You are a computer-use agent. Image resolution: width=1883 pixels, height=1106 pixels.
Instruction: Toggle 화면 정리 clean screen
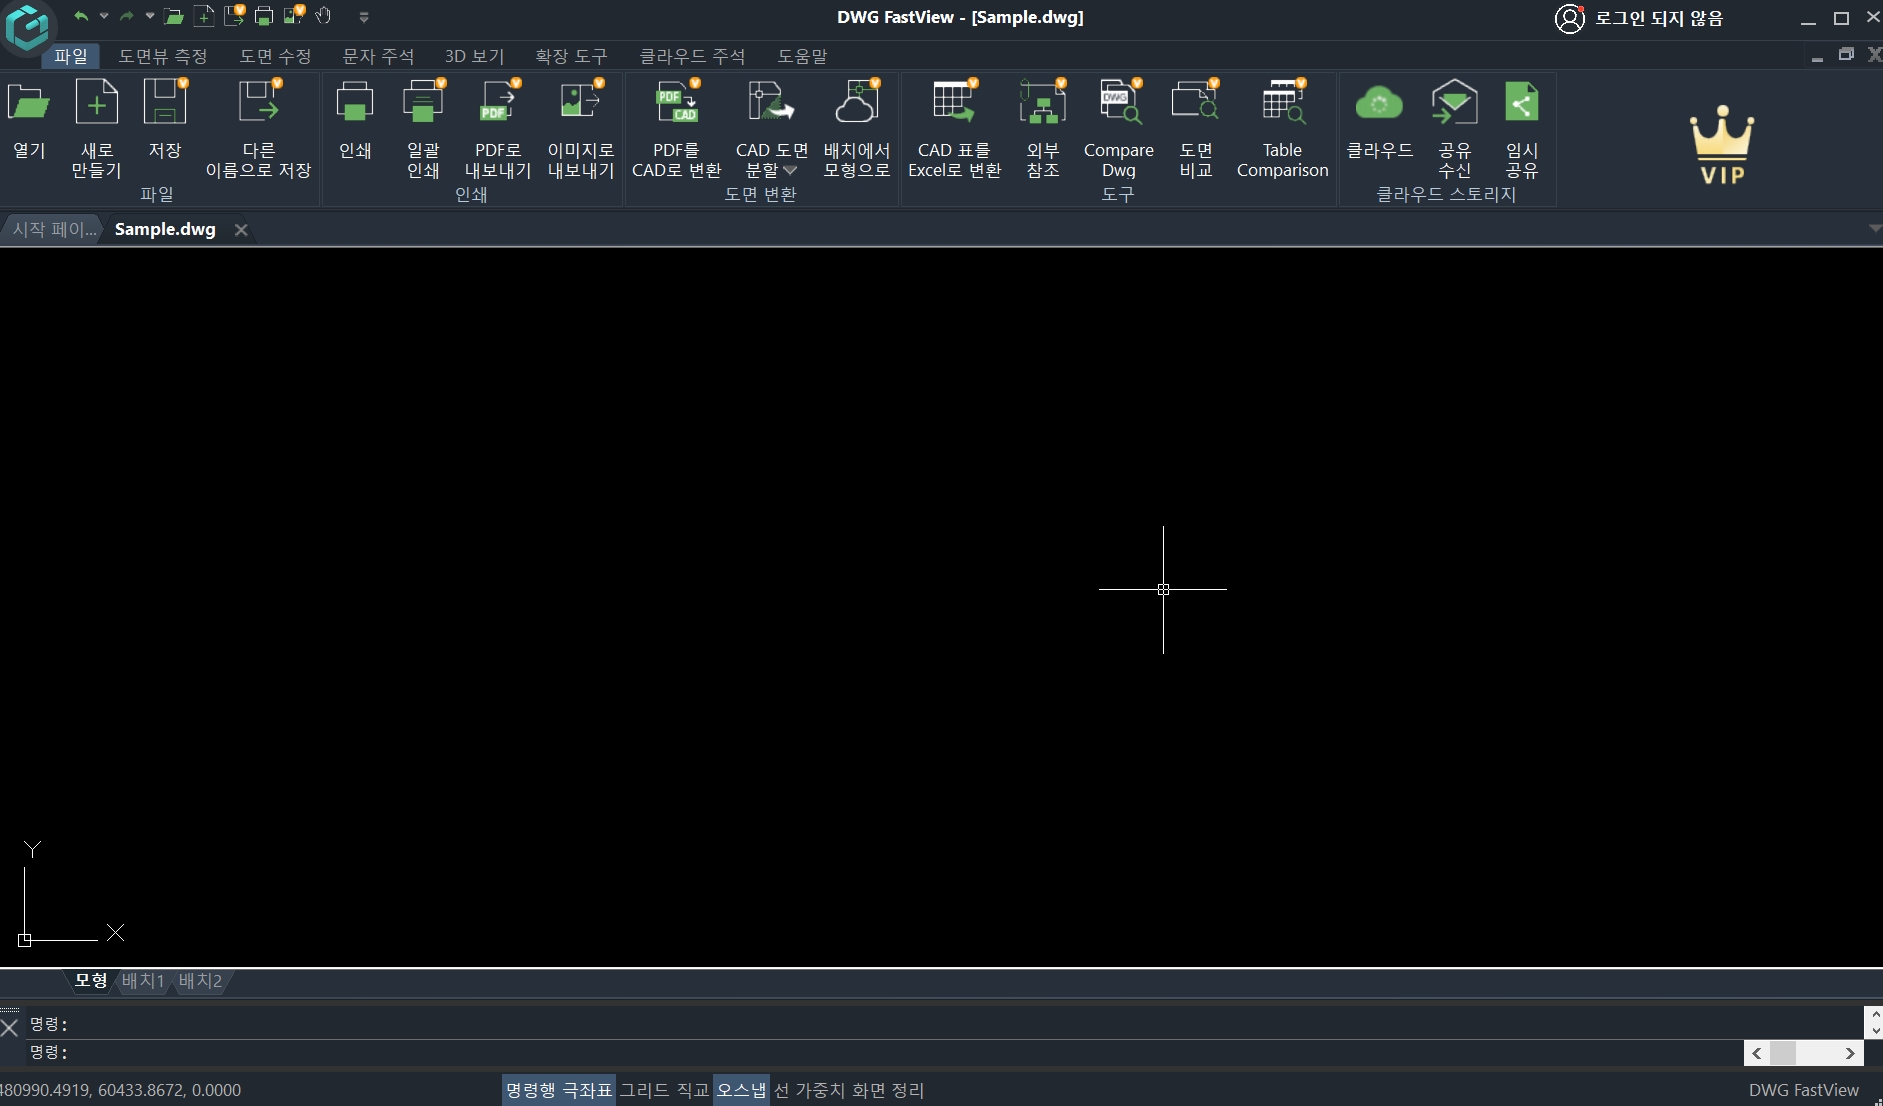[888, 1090]
